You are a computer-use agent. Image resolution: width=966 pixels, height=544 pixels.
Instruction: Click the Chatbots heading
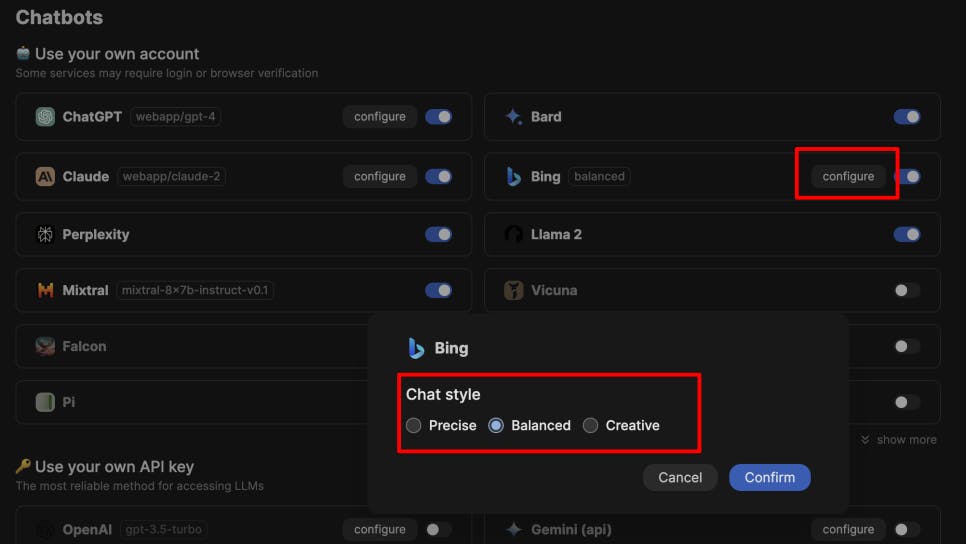[x=59, y=17]
